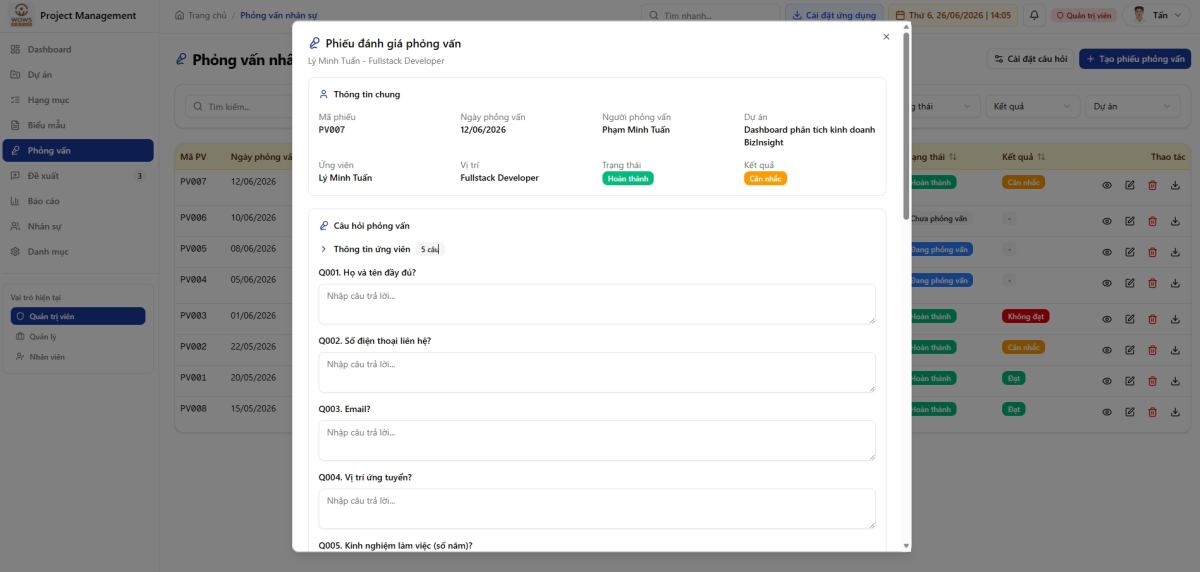Click the dialog's vertical scrollbar thumb
Viewport: 1200px width, 572px height.
pos(907,126)
